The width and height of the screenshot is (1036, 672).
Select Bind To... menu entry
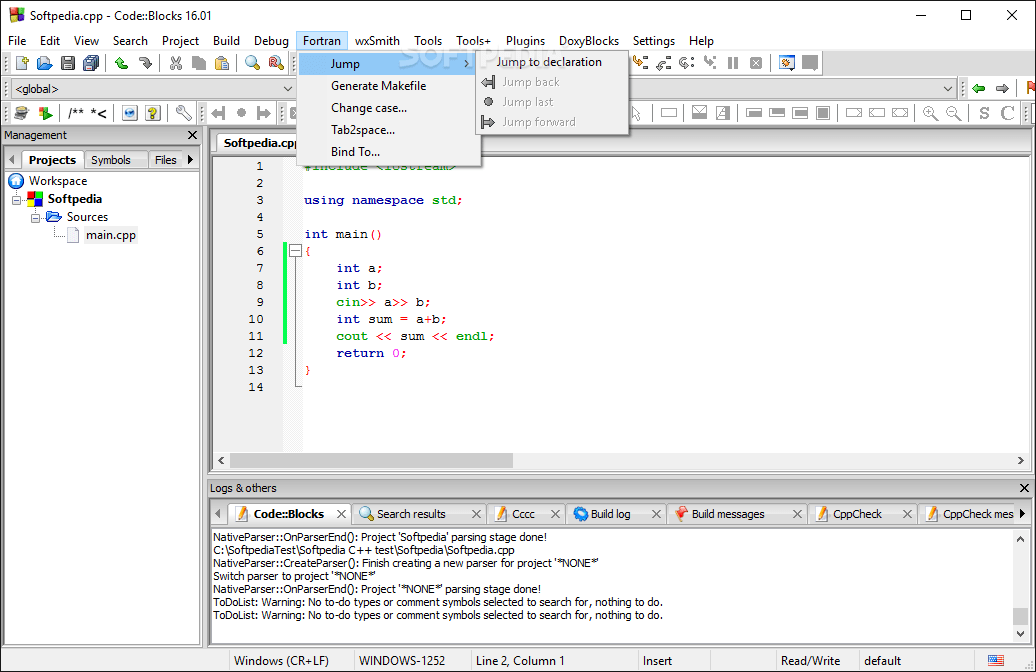point(355,152)
